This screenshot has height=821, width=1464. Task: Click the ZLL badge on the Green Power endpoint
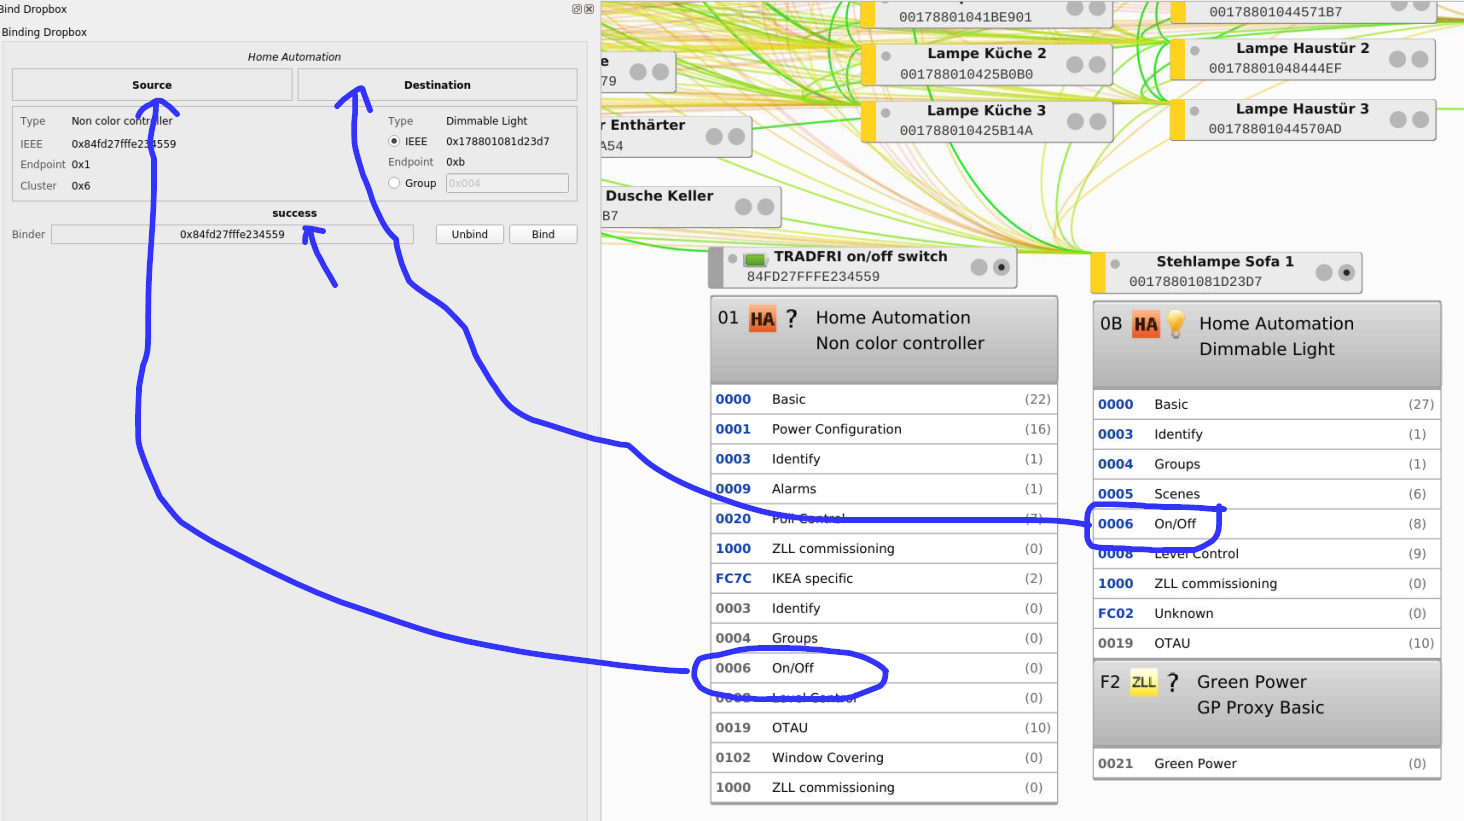point(1143,682)
